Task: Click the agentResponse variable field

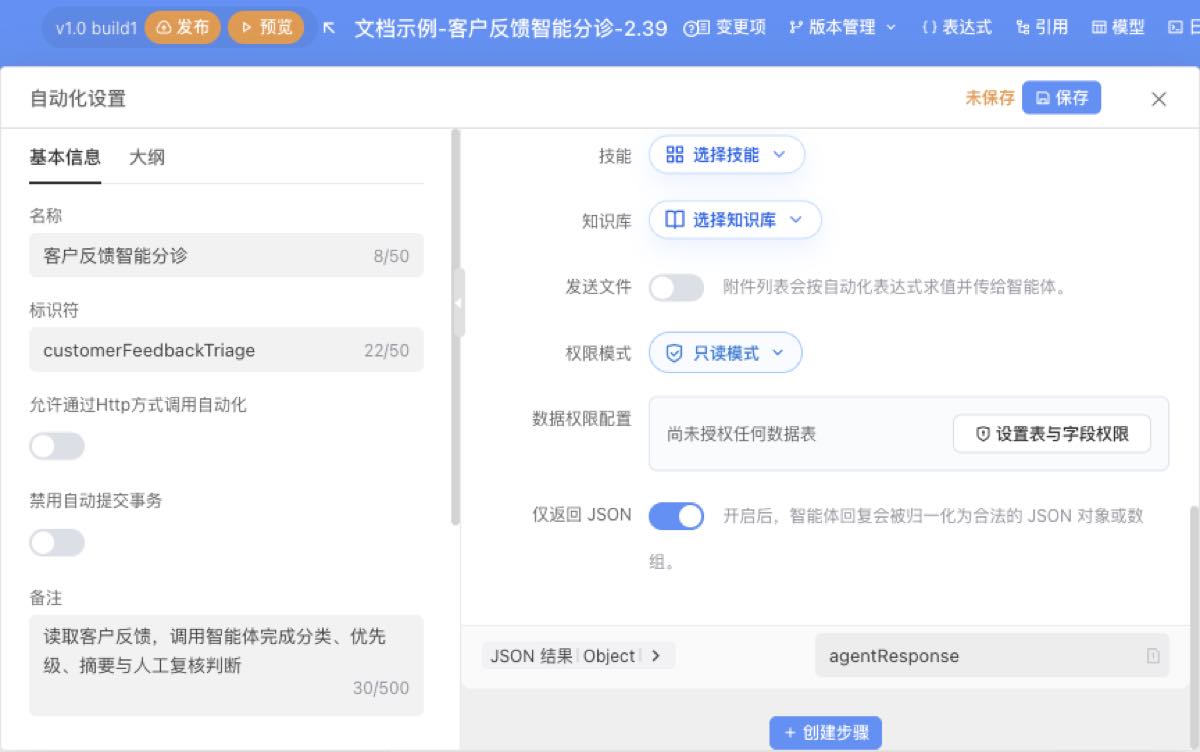Action: [x=992, y=656]
